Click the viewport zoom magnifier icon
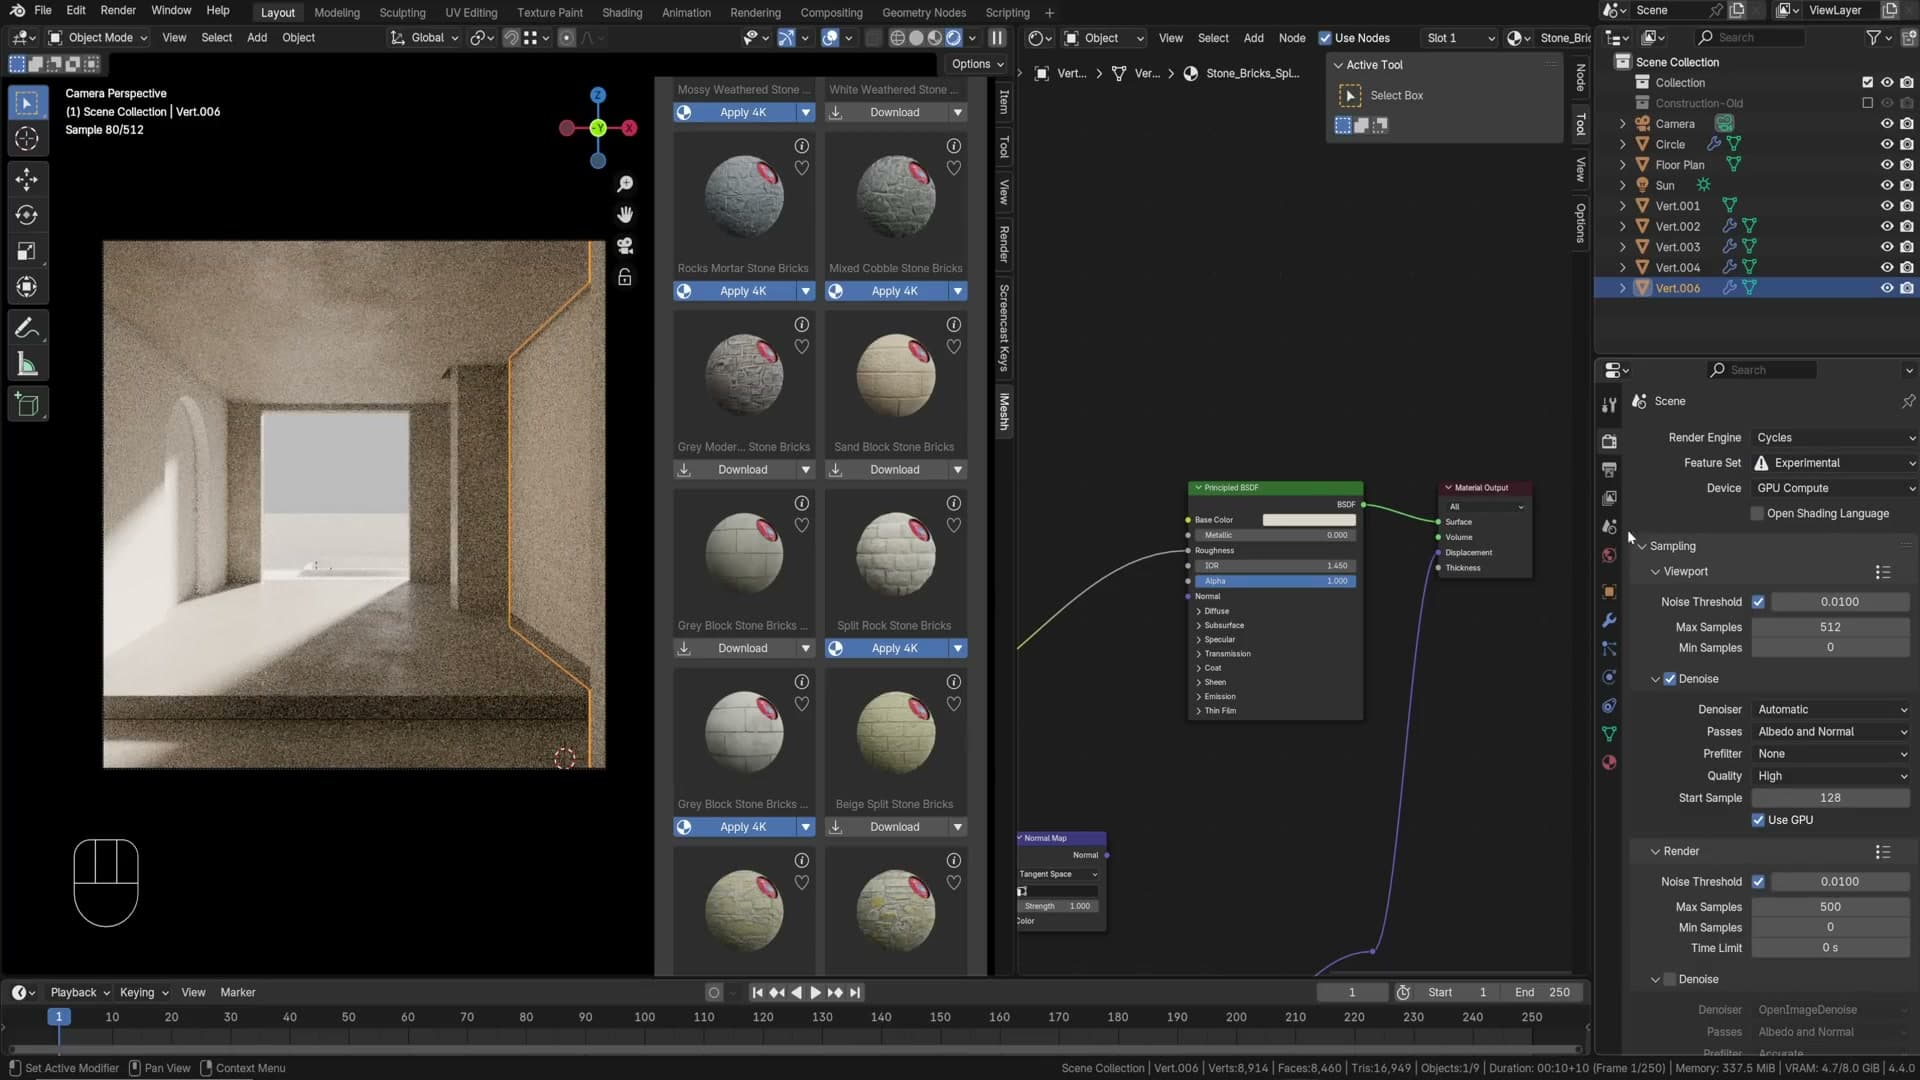 625,184
